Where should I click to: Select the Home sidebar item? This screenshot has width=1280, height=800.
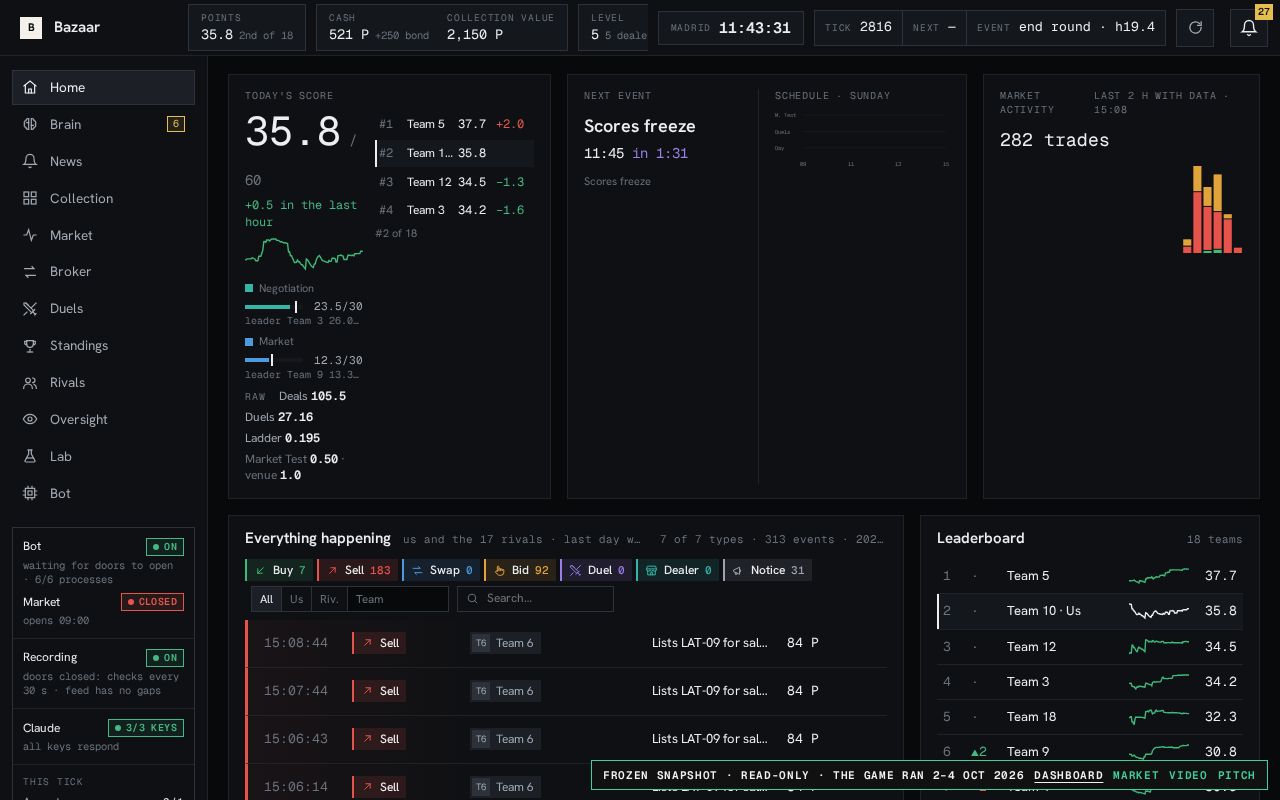pyautogui.click(x=103, y=87)
